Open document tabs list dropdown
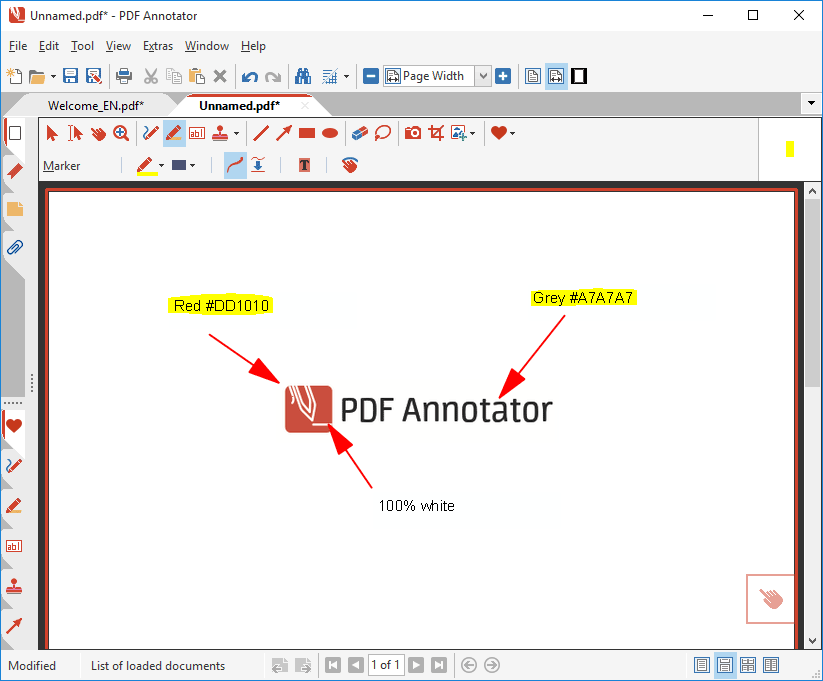Viewport: 823px width, 681px height. pyautogui.click(x=811, y=103)
